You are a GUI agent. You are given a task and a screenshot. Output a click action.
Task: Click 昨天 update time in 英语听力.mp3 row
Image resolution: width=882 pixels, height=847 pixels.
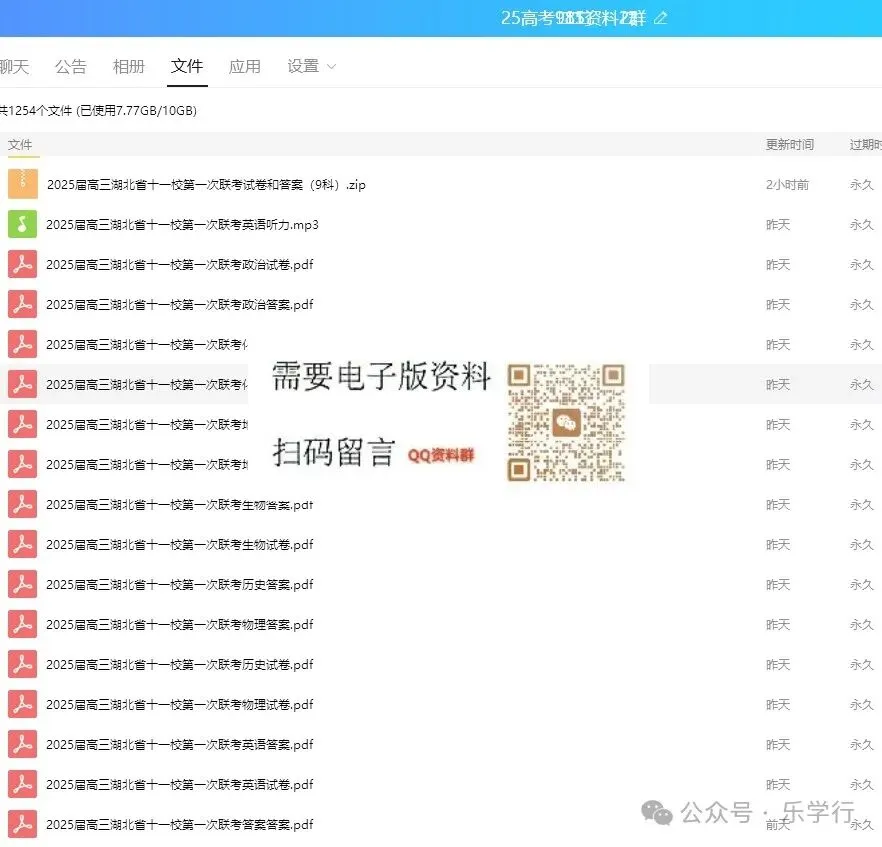[x=778, y=224]
